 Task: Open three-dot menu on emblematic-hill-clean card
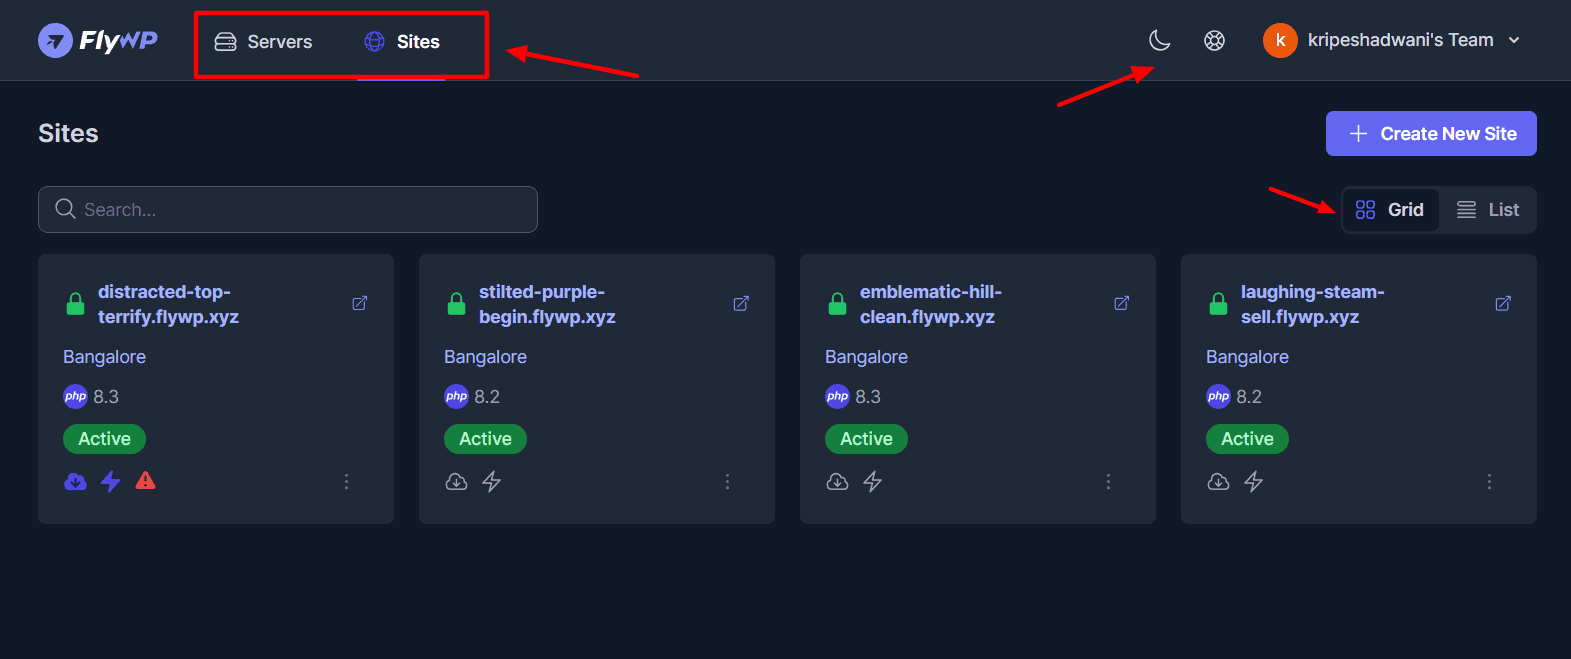pos(1108,482)
